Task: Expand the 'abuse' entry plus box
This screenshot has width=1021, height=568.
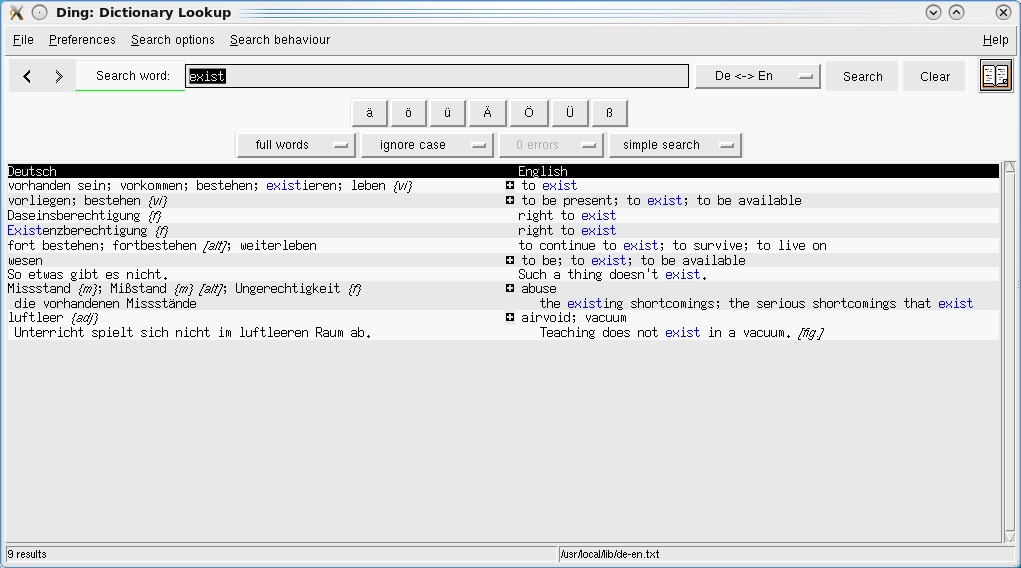Action: pos(510,289)
